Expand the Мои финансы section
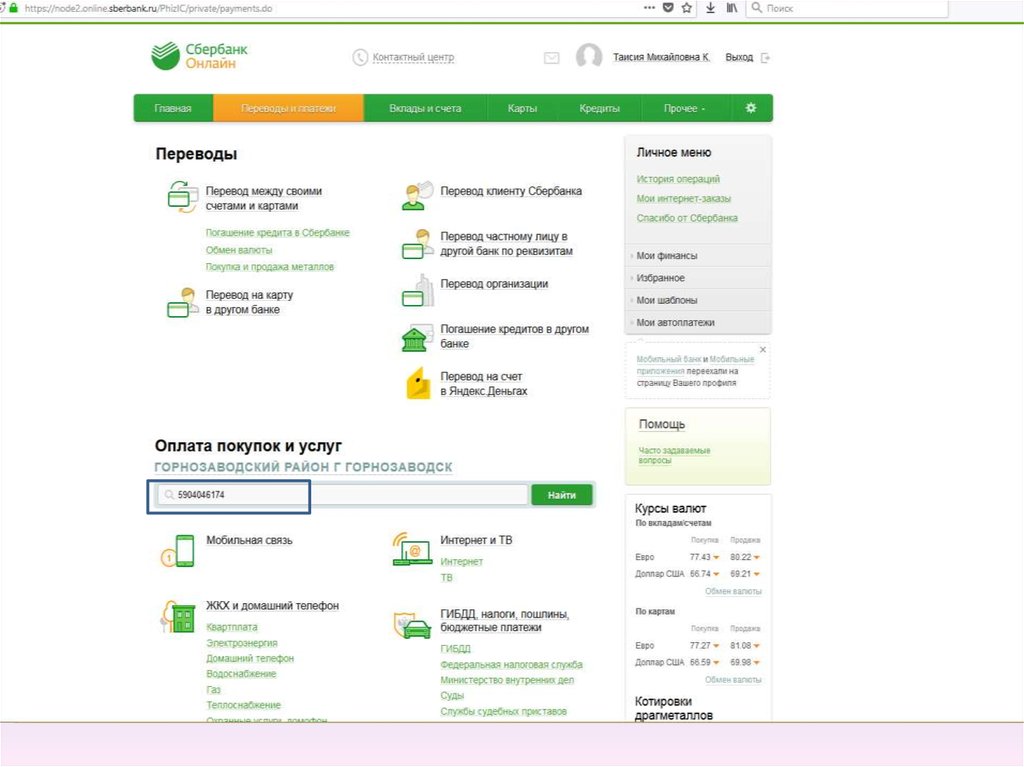The height and width of the screenshot is (767, 1024). point(667,256)
